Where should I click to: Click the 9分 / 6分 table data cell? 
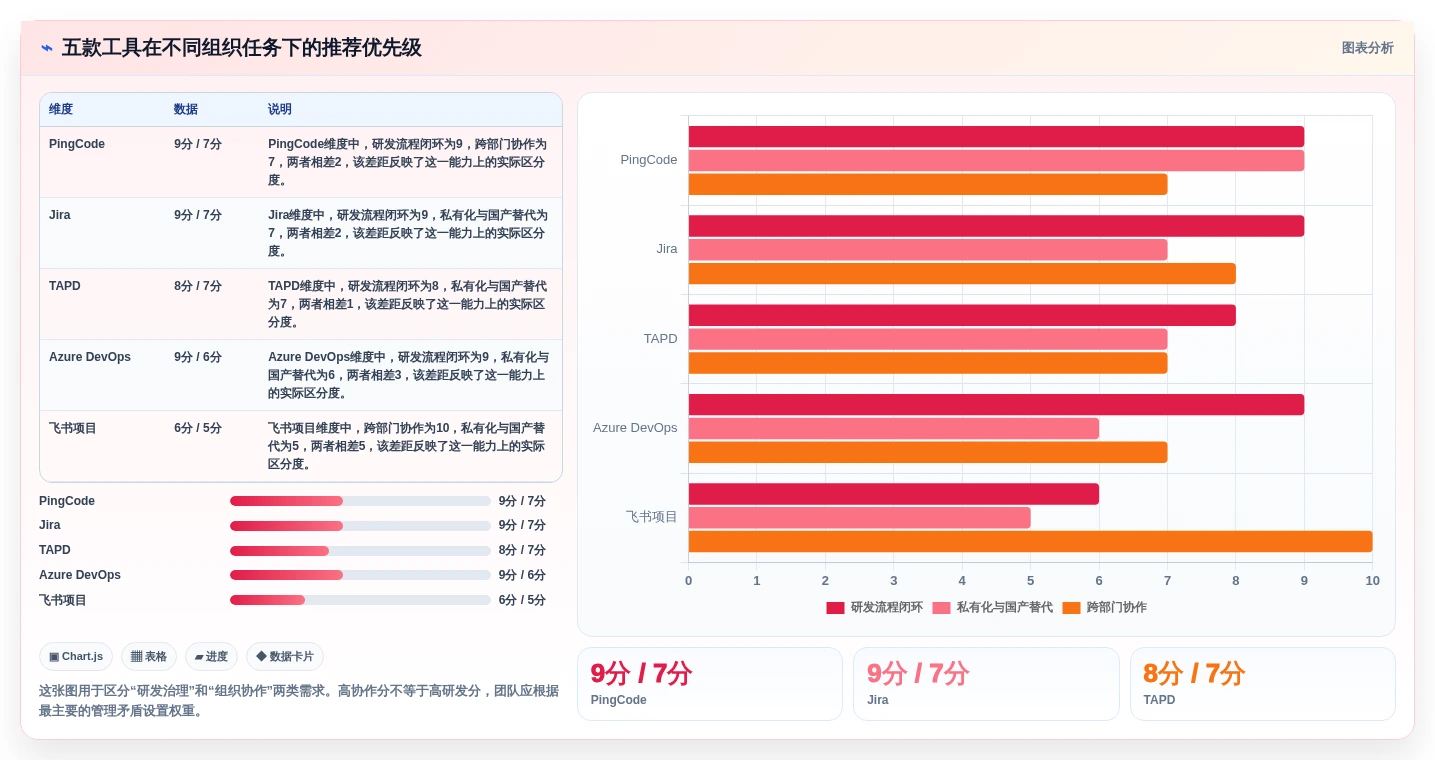(x=212, y=375)
